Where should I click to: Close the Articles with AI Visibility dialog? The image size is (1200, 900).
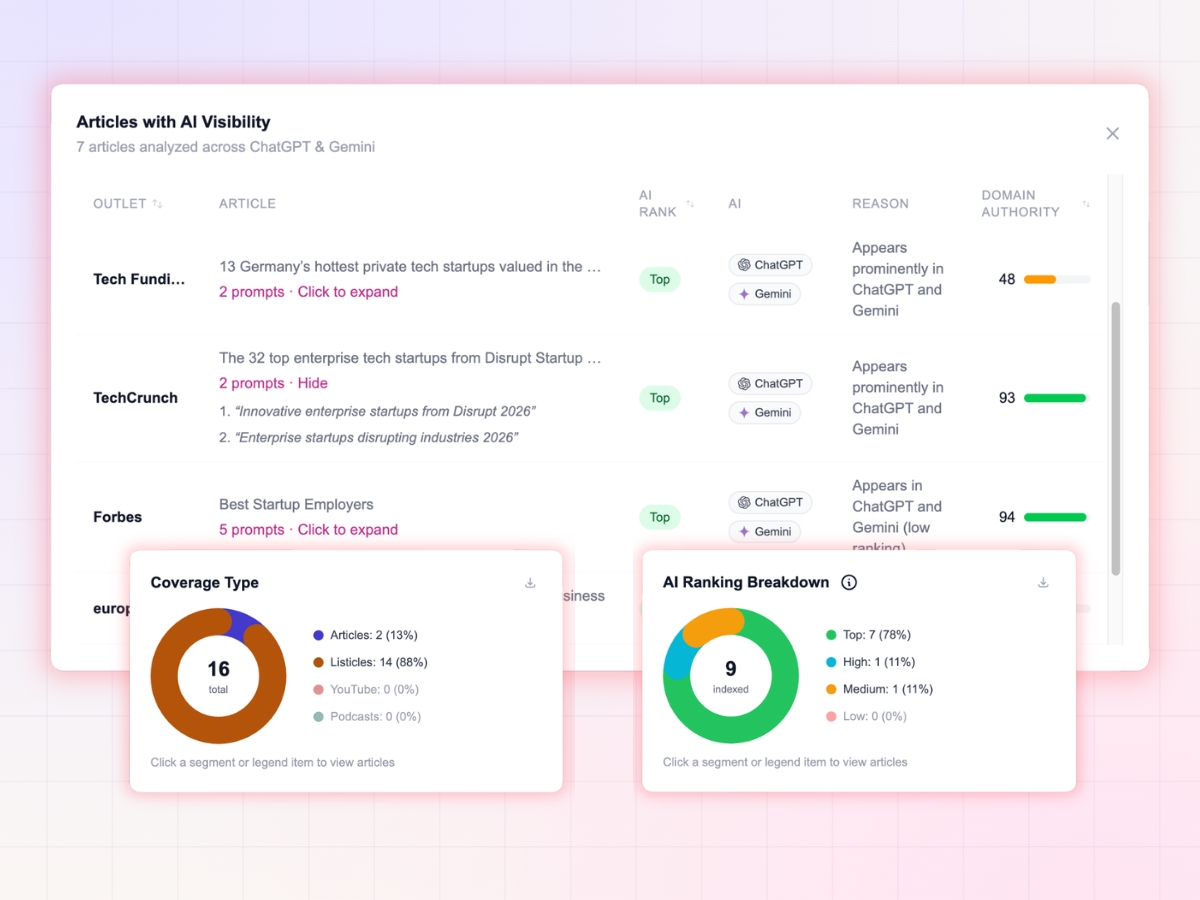pos(1112,134)
